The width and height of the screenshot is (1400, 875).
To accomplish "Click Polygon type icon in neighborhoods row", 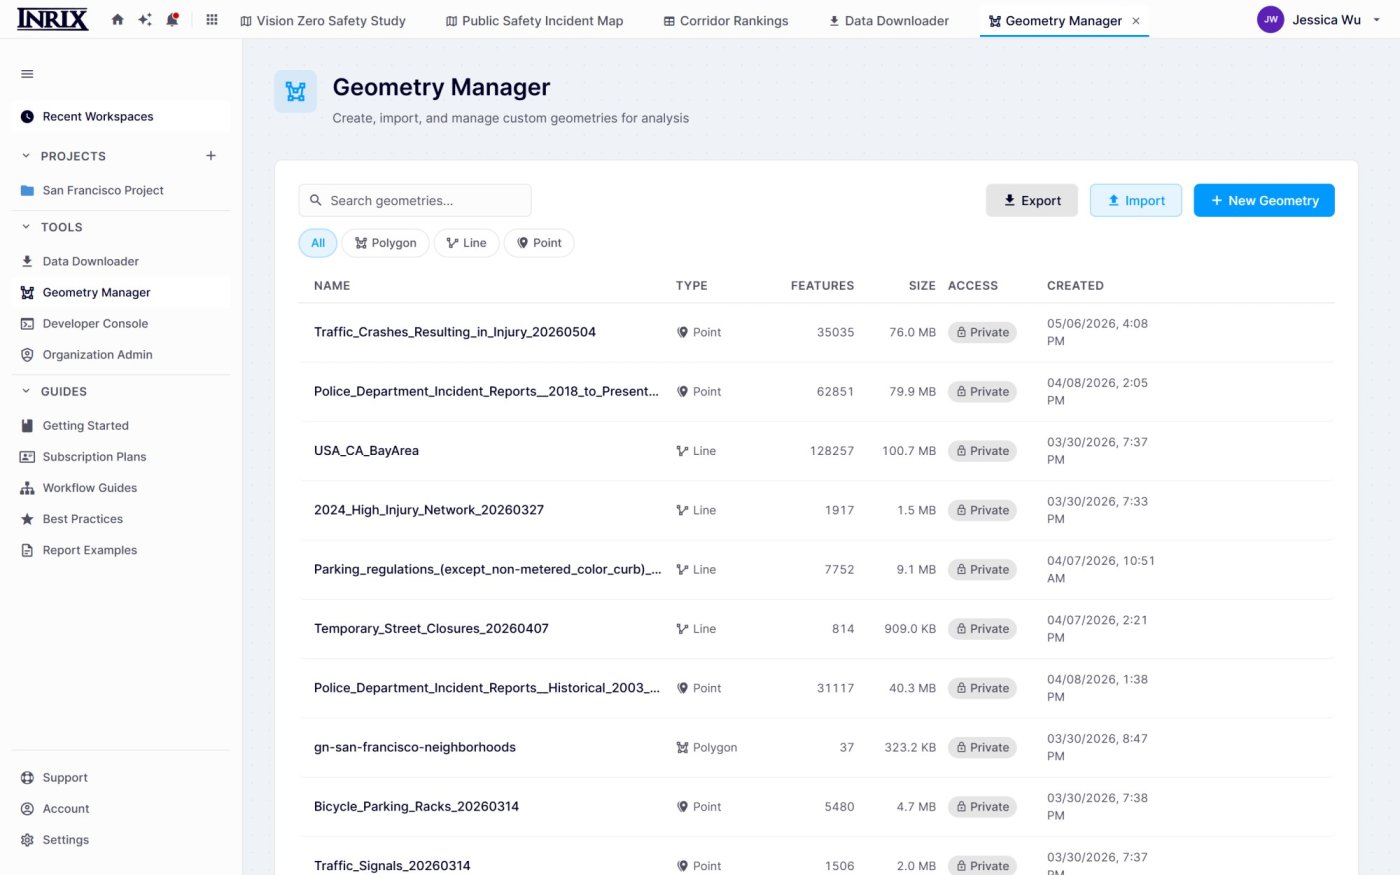I will pyautogui.click(x=682, y=747).
